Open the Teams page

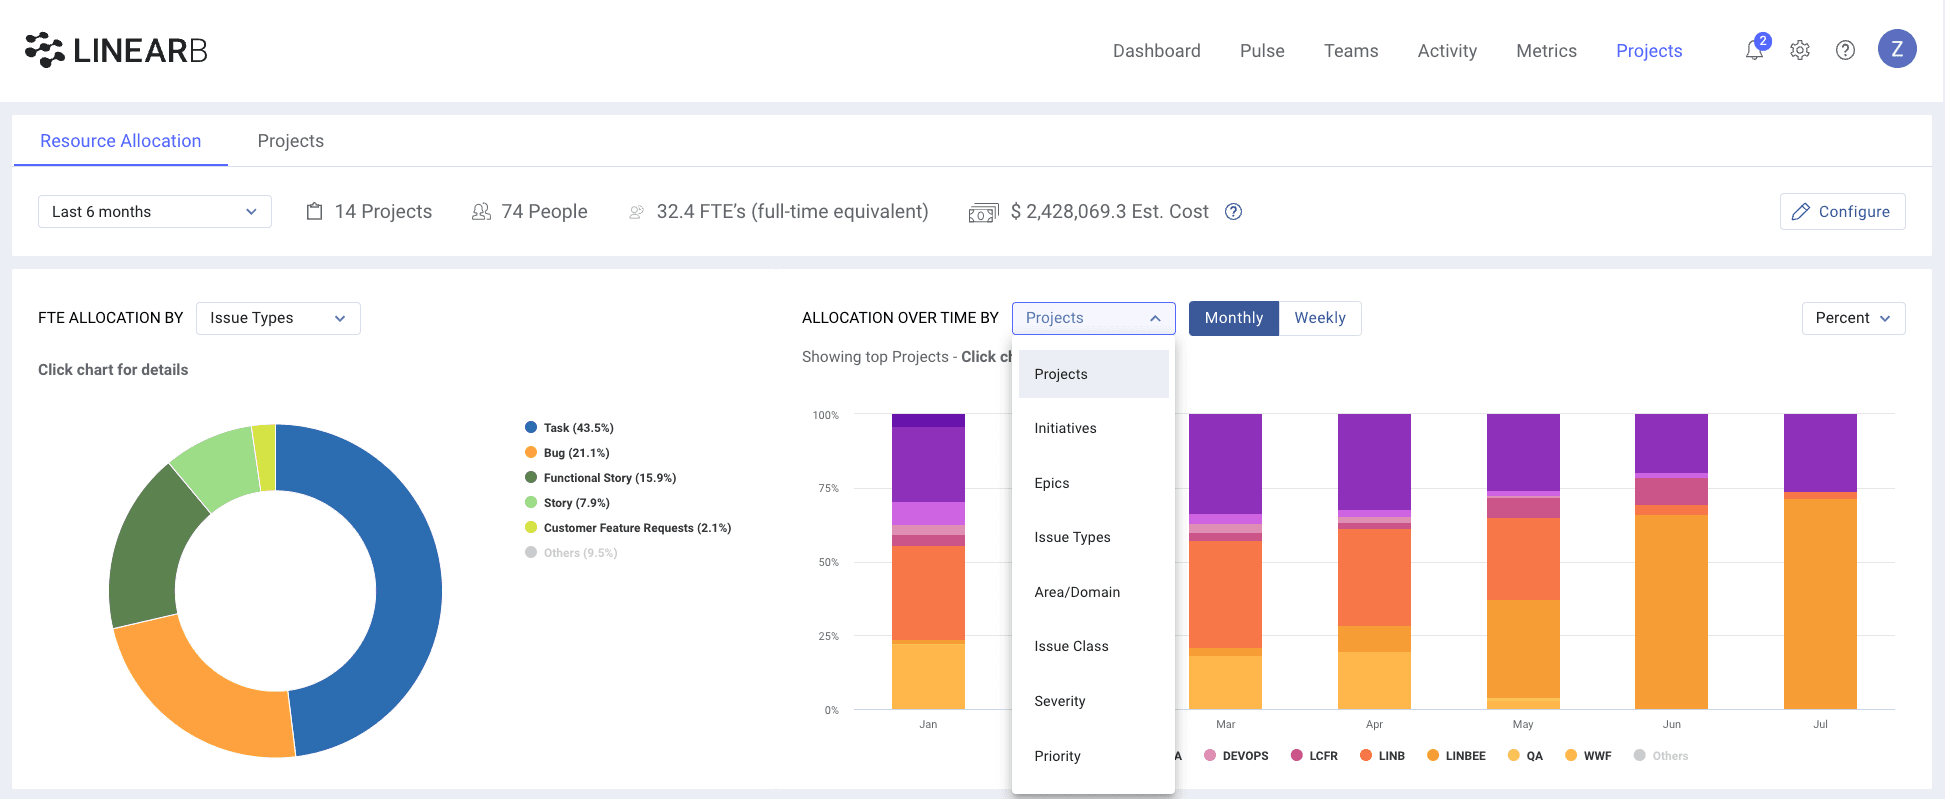[1351, 51]
